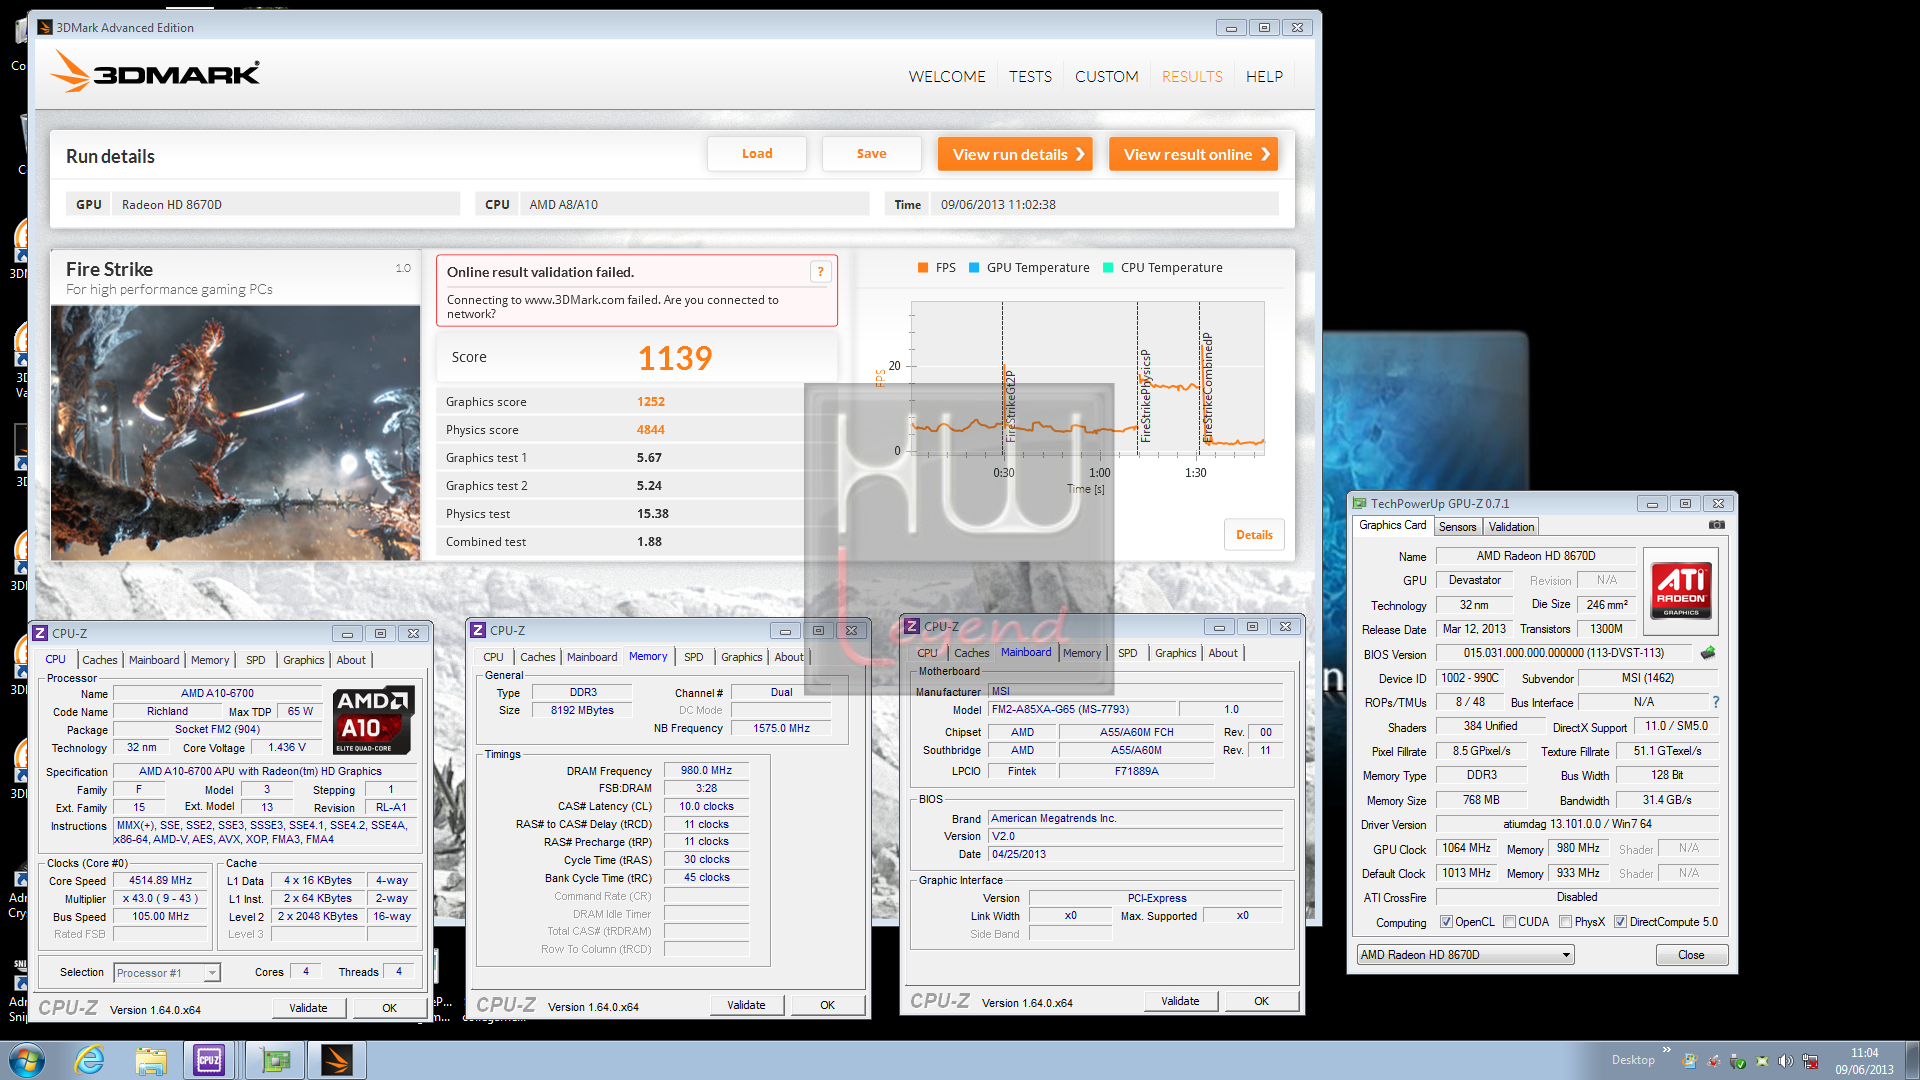Open the Processor #1 selection dropdown

[x=167, y=972]
